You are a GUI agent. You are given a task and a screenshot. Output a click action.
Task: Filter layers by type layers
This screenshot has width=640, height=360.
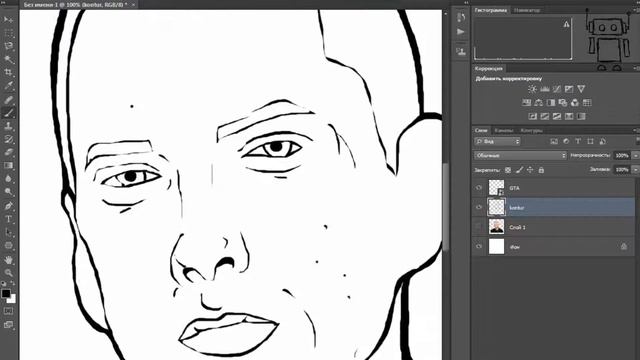(578, 141)
